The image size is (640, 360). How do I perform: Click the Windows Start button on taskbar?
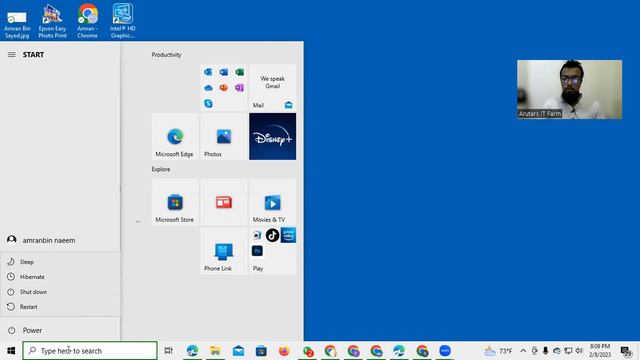click(x=11, y=351)
